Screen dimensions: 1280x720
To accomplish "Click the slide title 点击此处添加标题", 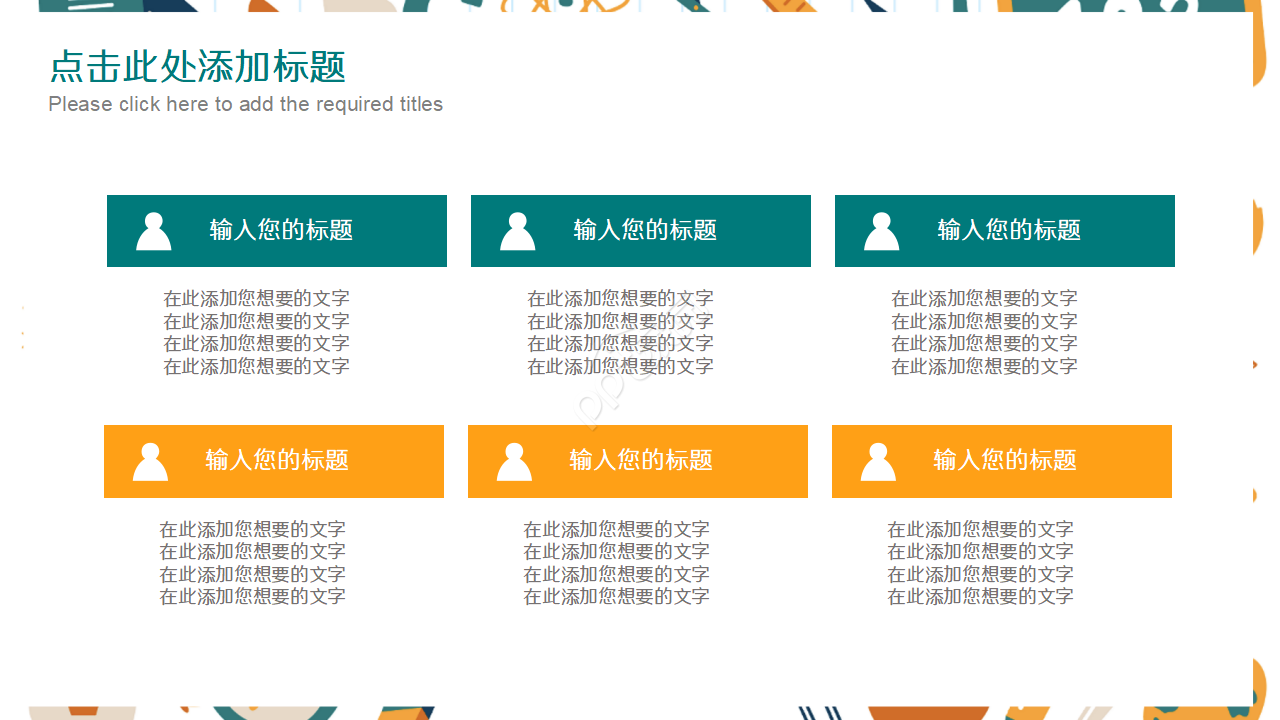I will tap(197, 68).
